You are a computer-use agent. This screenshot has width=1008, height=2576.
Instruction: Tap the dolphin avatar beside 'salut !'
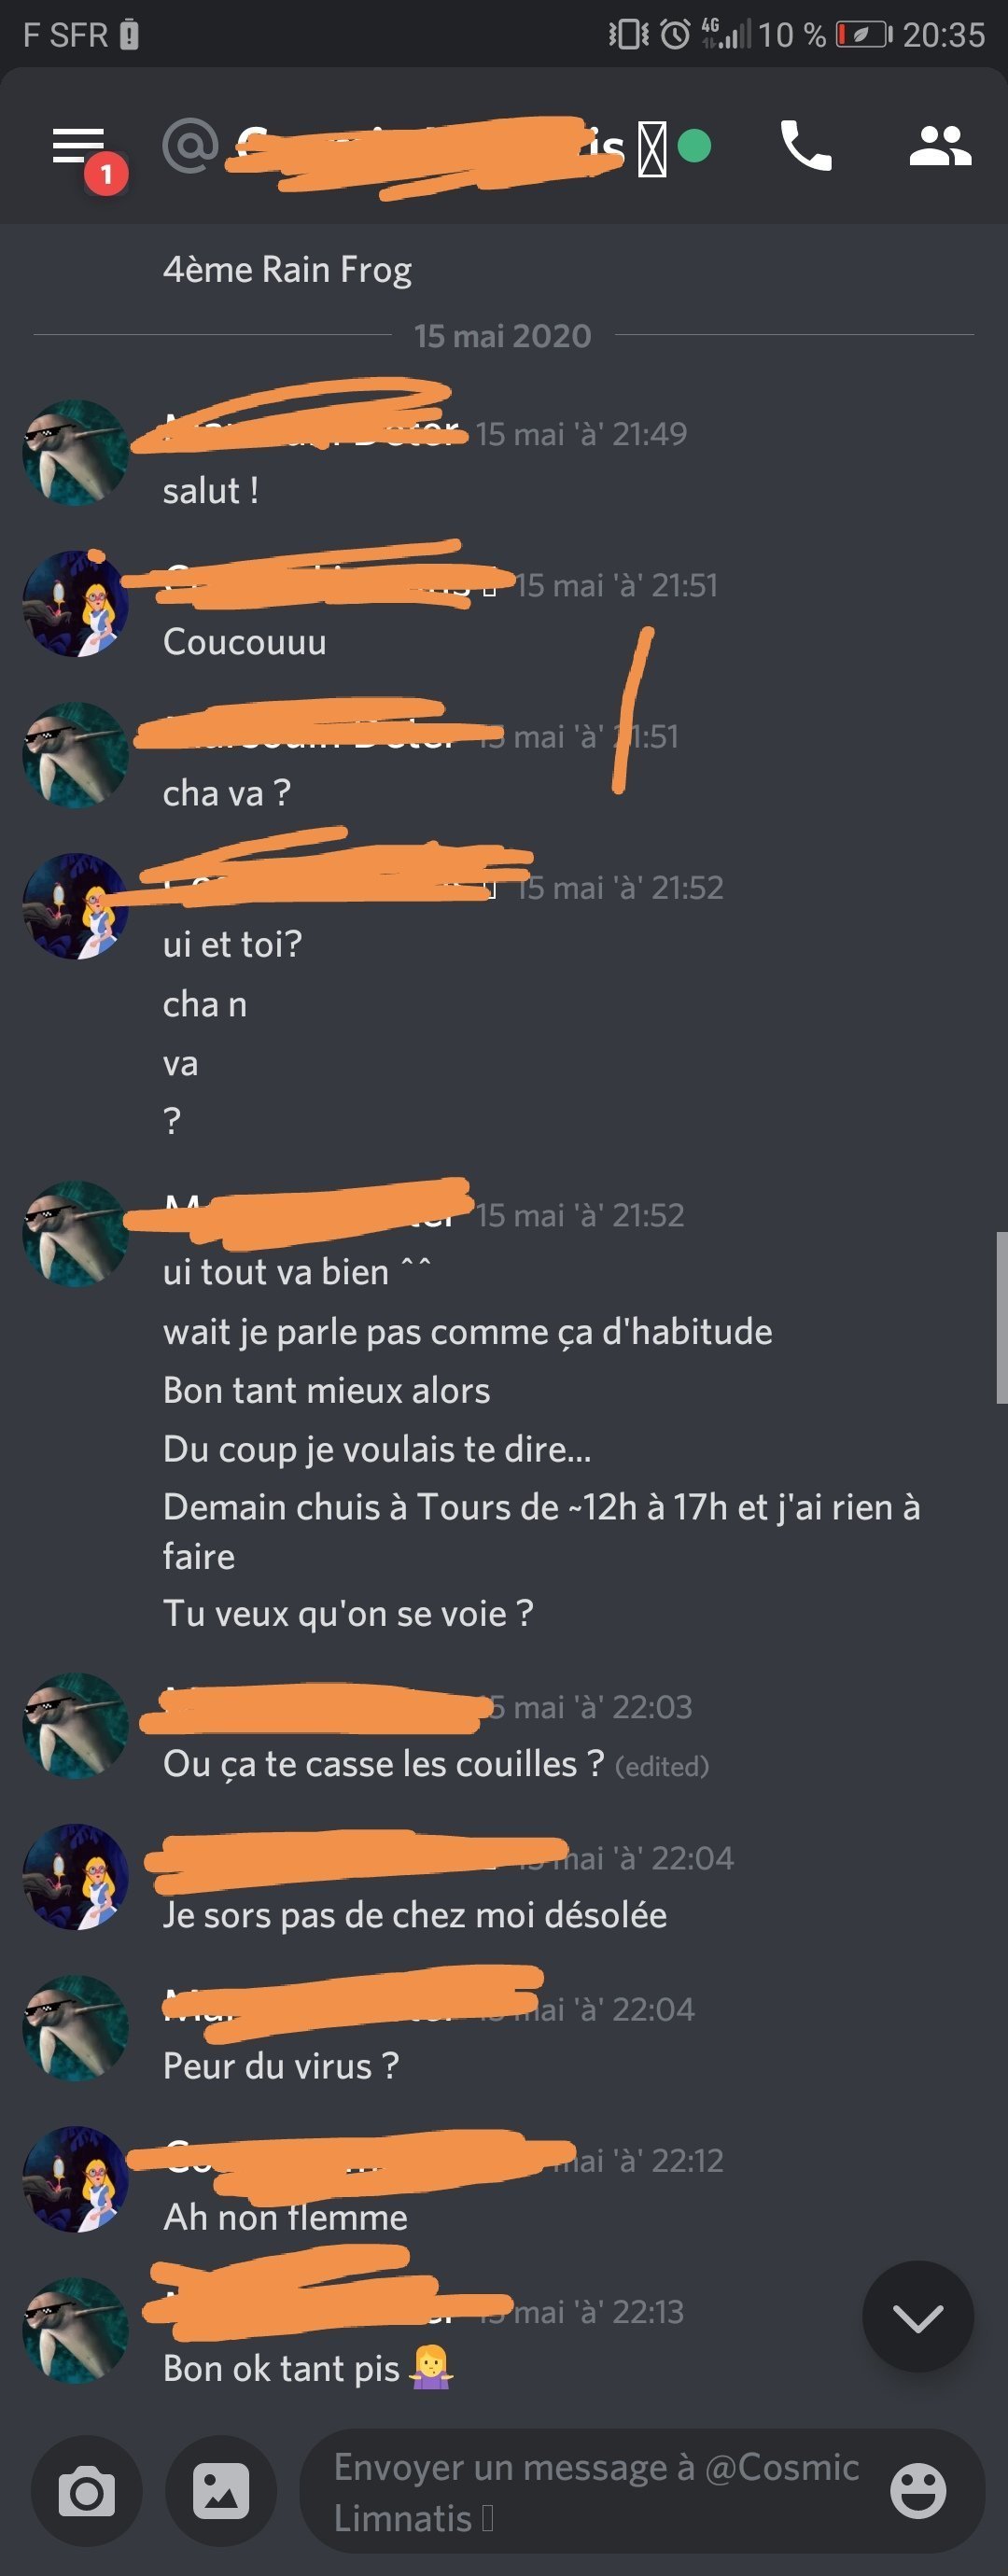[x=76, y=453]
